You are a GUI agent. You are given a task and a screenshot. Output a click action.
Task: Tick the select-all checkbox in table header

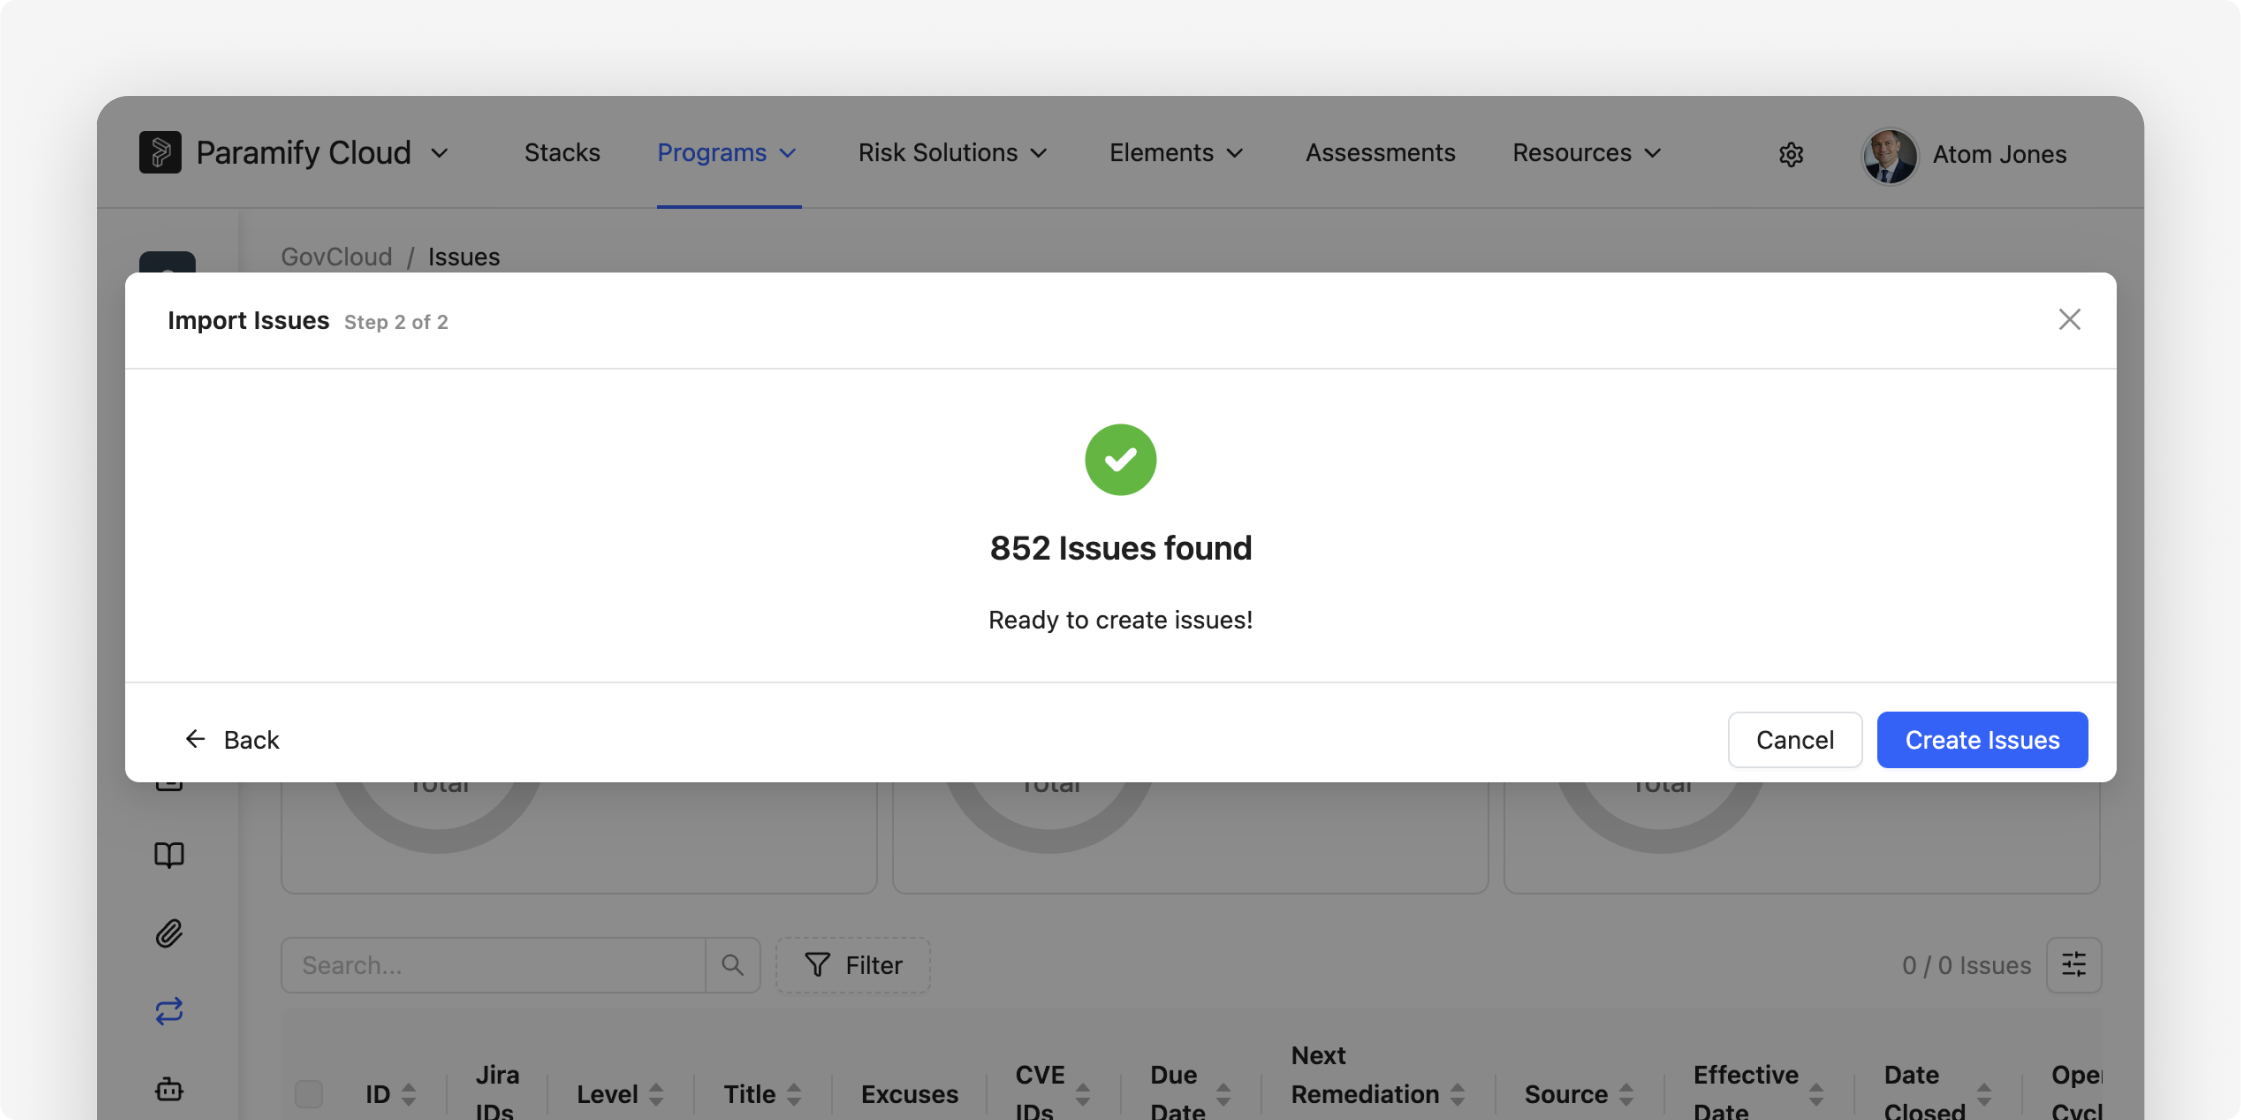coord(309,1094)
